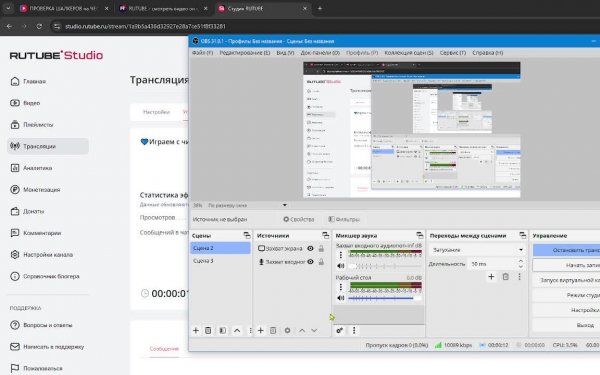Open the transition three-dot properties menu
The height and width of the screenshot is (375, 600).
pyautogui.click(x=519, y=276)
